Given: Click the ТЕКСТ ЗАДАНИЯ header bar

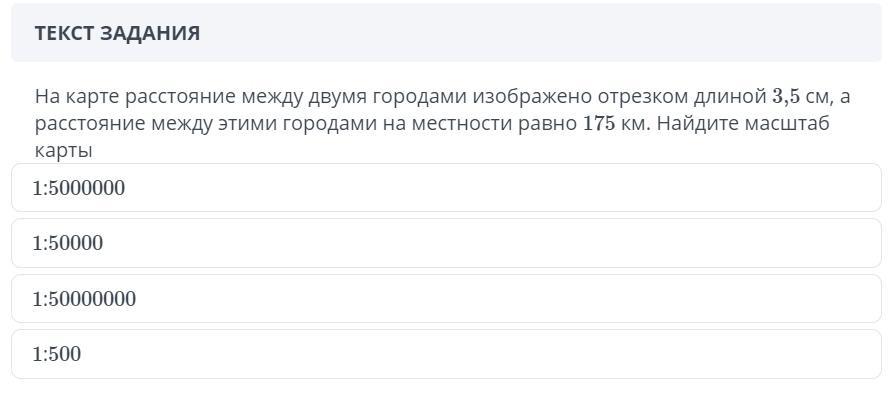Looking at the screenshot, I should (x=446, y=33).
